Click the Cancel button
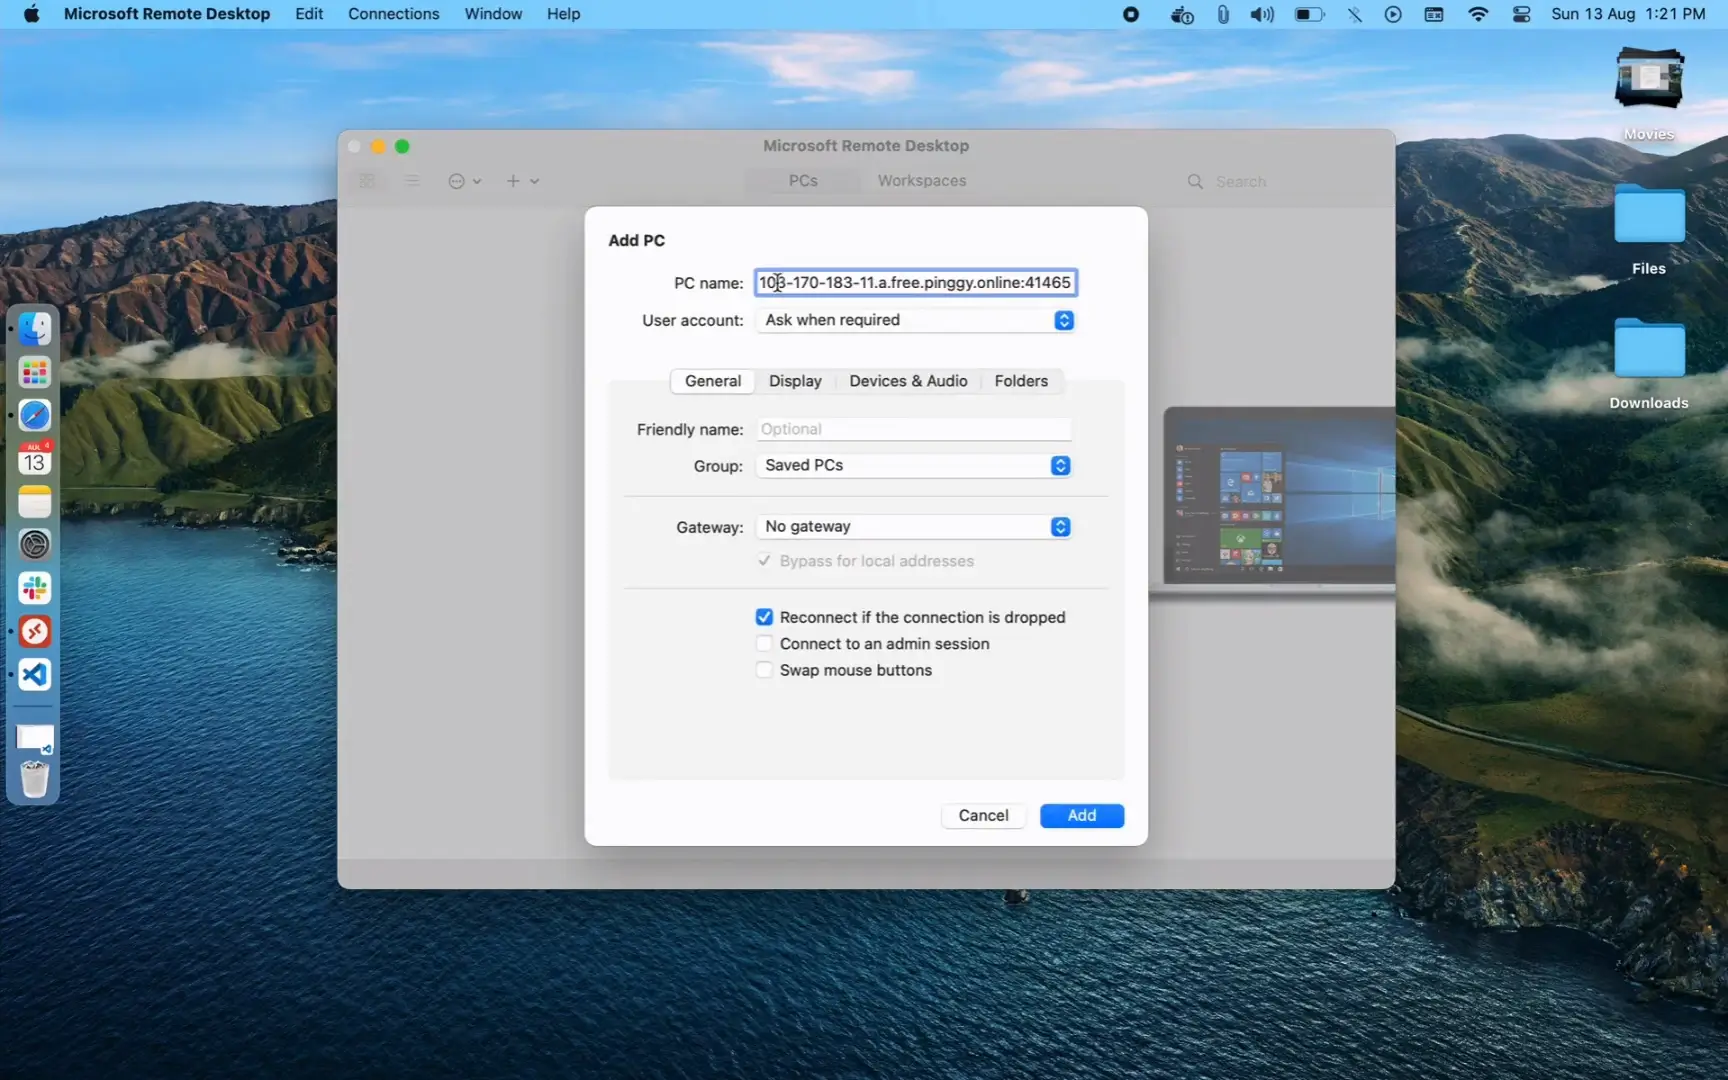Viewport: 1728px width, 1080px height. [x=983, y=816]
